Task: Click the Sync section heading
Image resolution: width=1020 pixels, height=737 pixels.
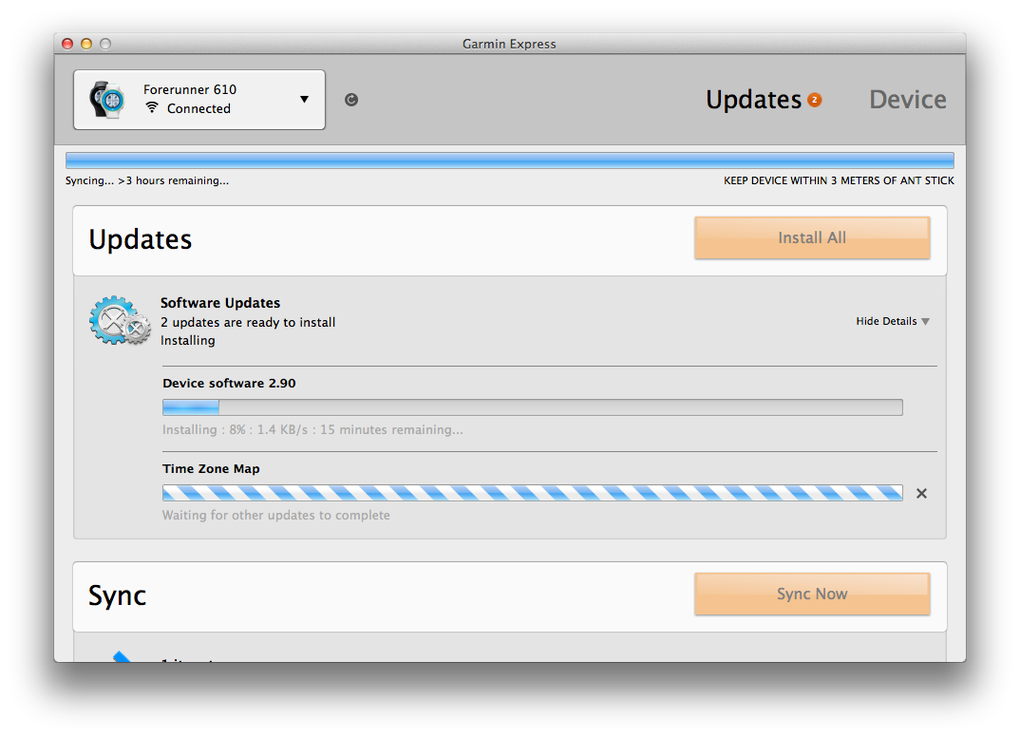Action: (117, 595)
